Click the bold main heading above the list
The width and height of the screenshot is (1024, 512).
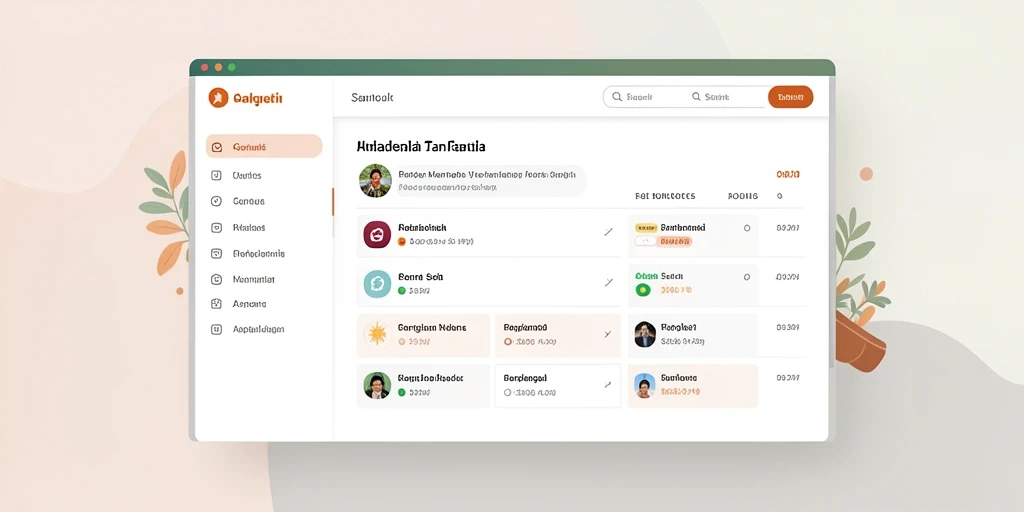pyautogui.click(x=421, y=146)
